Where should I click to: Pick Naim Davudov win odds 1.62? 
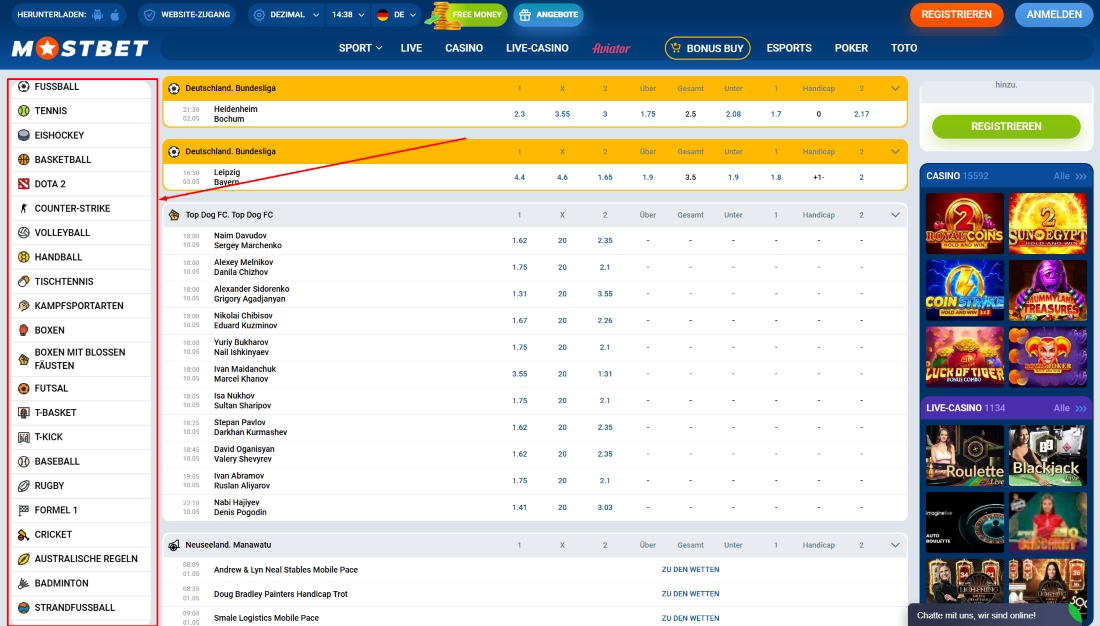(519, 240)
